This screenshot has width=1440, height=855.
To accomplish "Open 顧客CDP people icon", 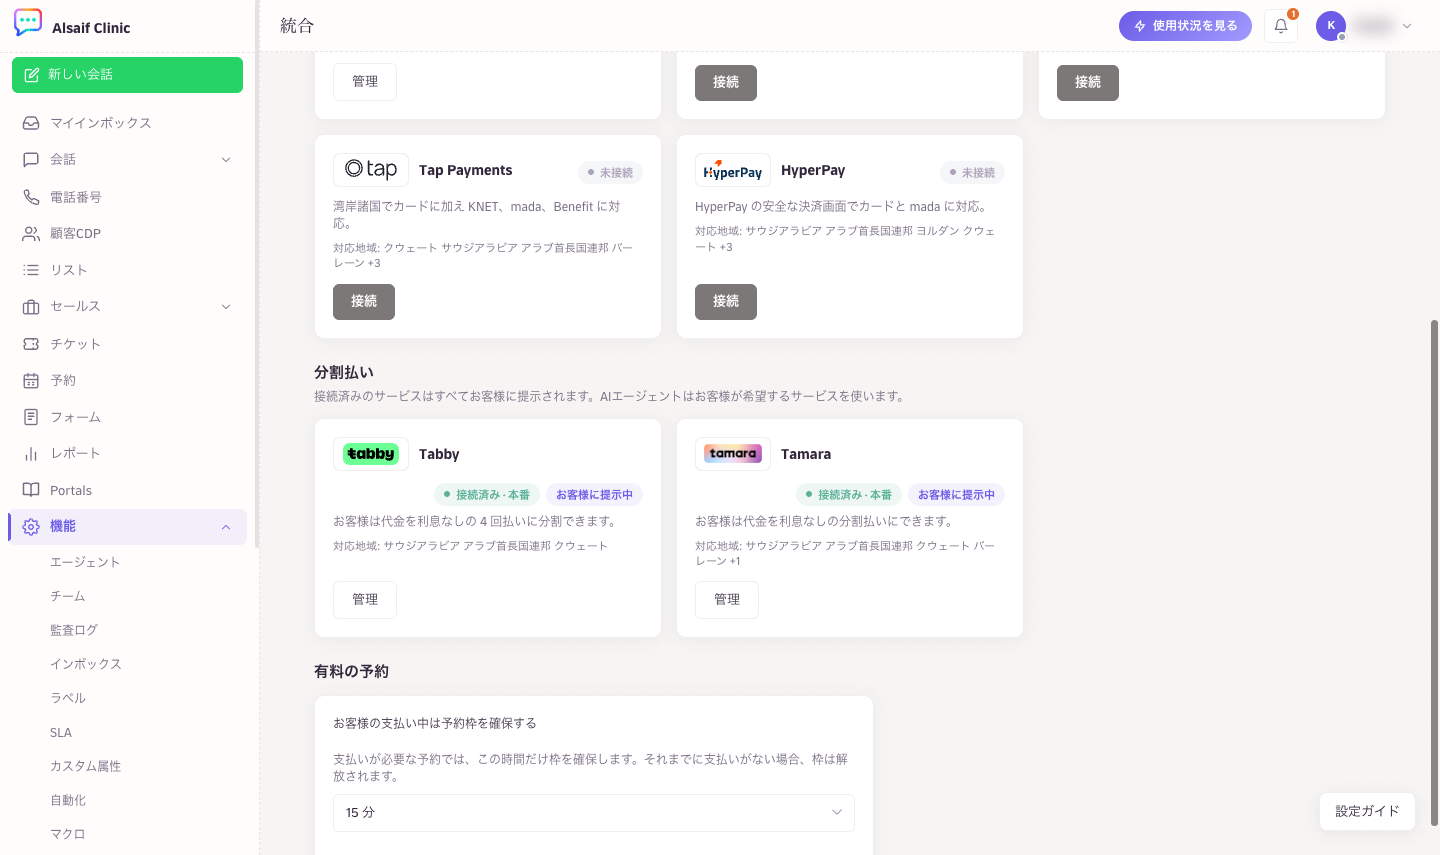I will click(x=31, y=233).
